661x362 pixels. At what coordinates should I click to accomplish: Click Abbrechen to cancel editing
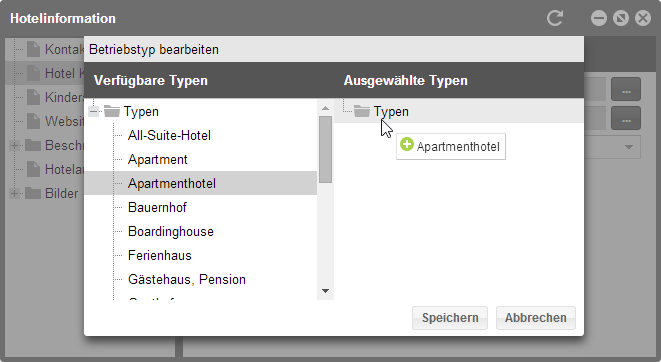pos(535,318)
